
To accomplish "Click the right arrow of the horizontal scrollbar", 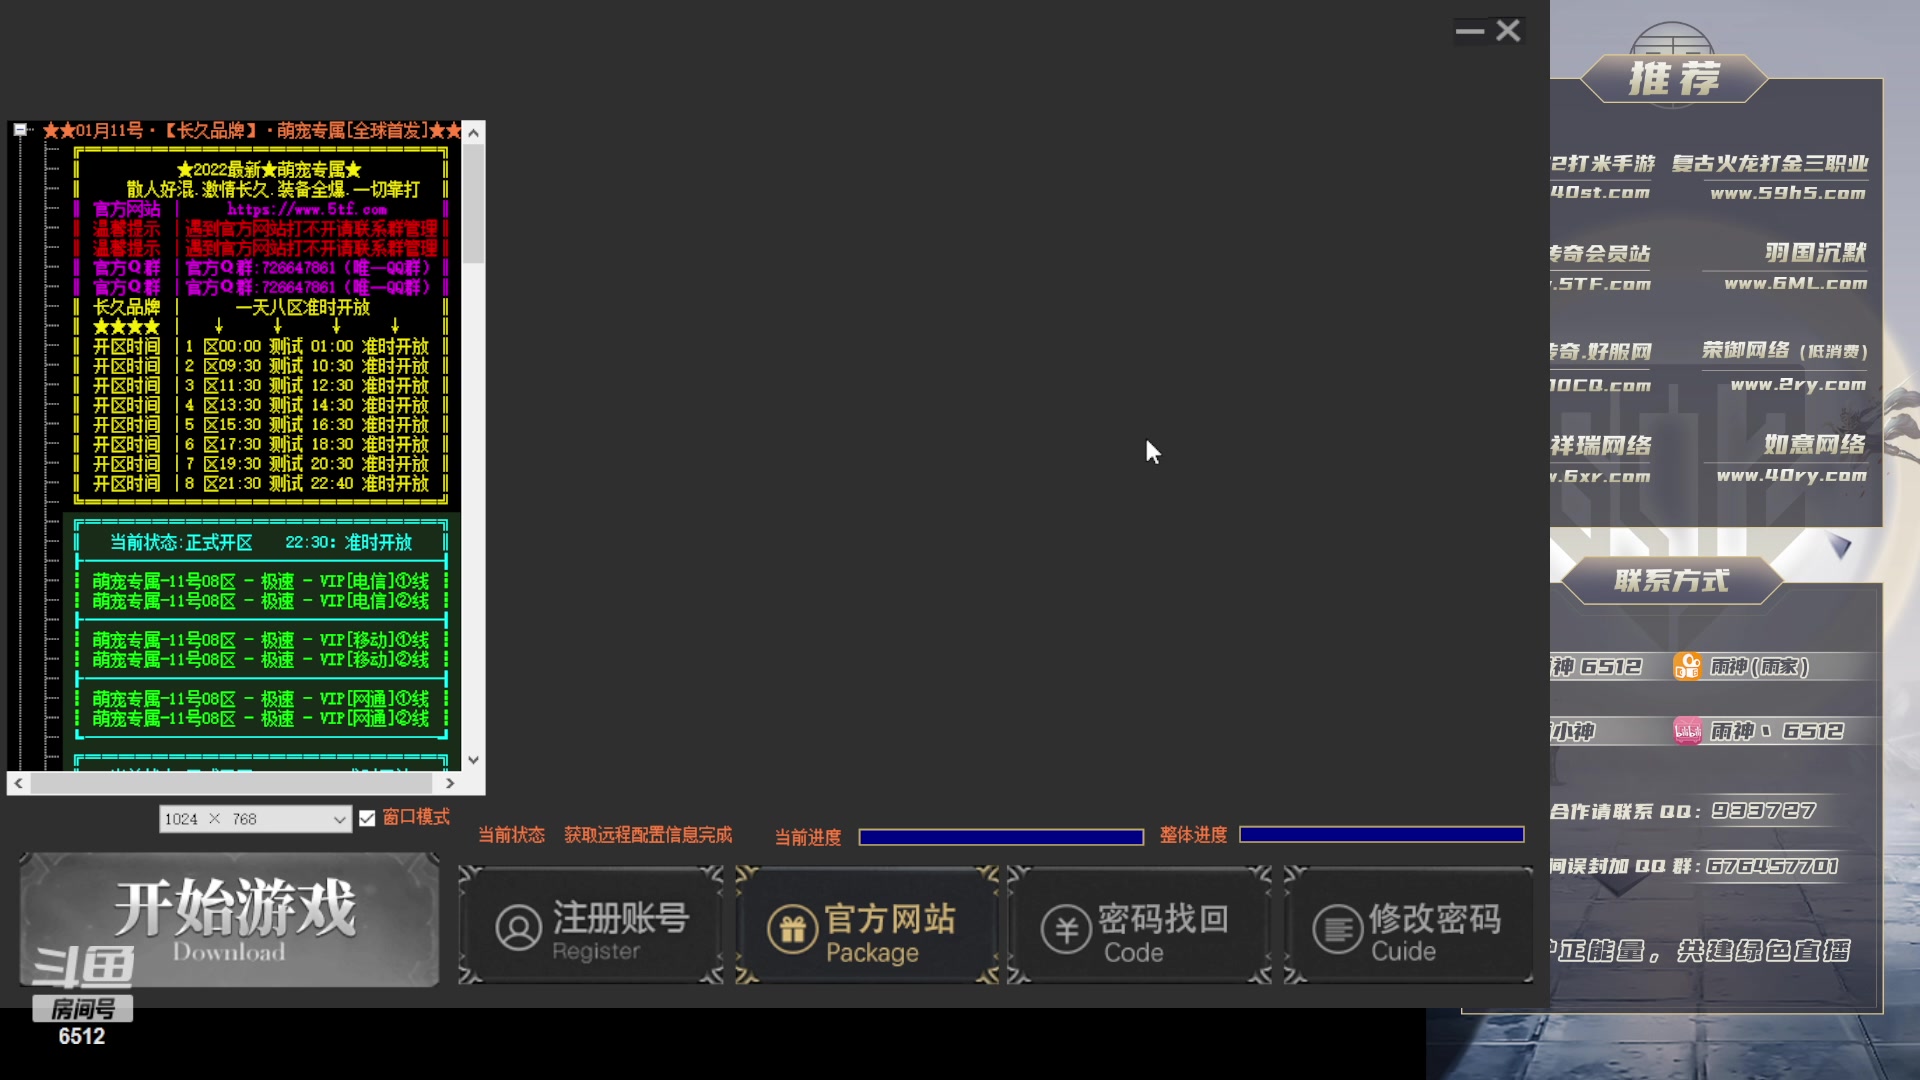I will (x=452, y=783).
